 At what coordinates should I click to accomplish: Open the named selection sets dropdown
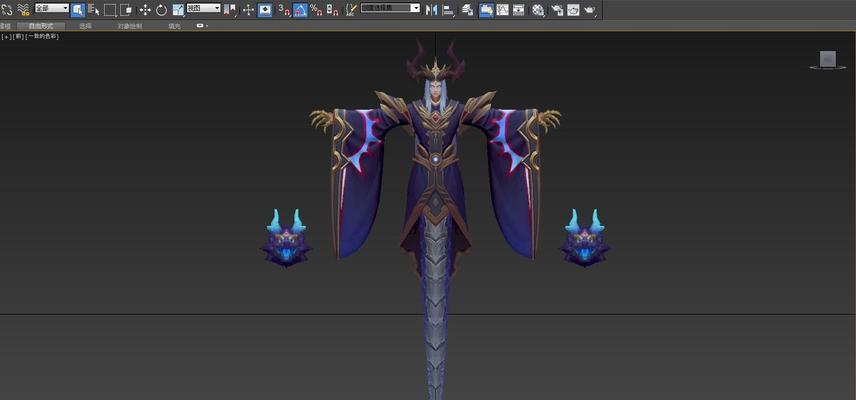tap(390, 8)
